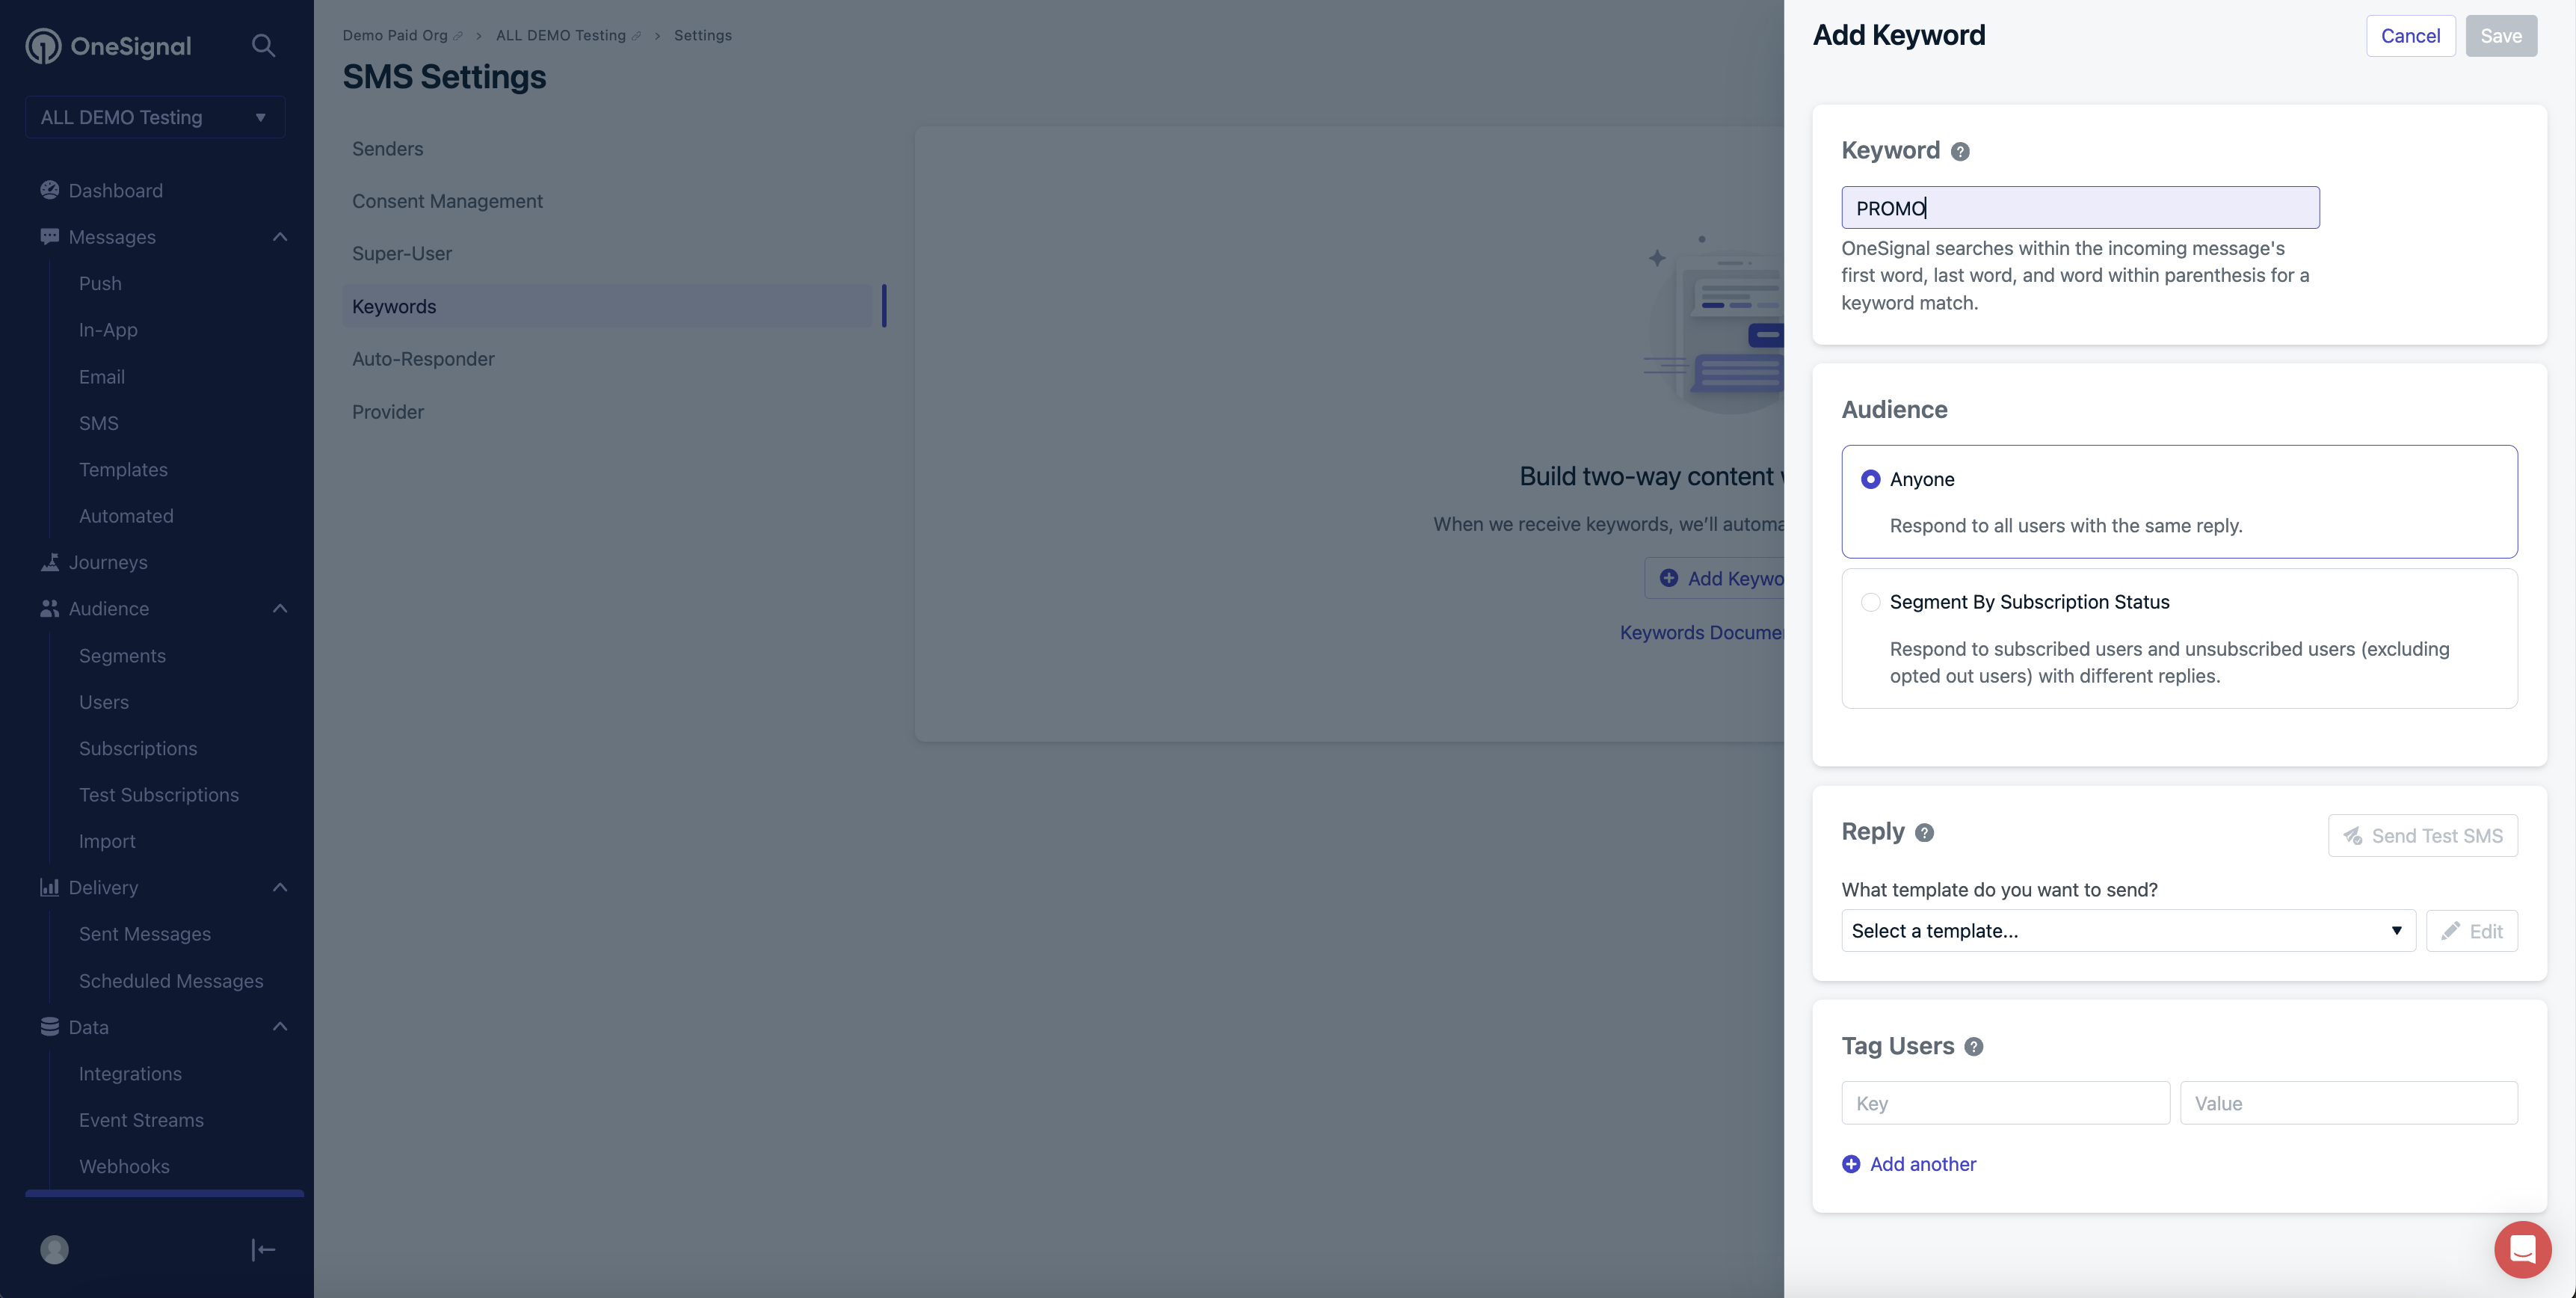Collapse the Messages section chevron
Viewport: 2576px width, 1298px height.
tap(280, 237)
